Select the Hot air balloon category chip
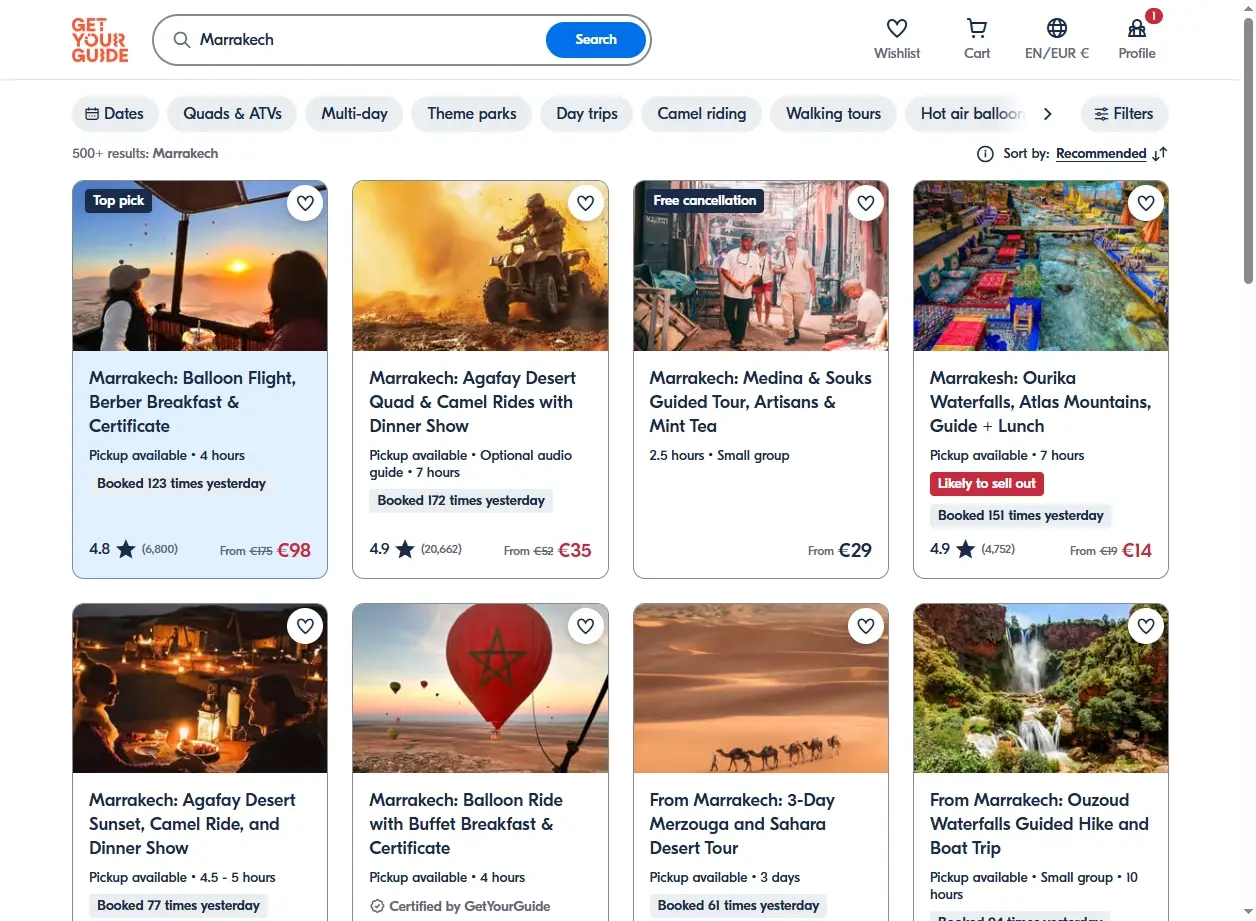Screen dimensions: 1256x921 pos(966,114)
